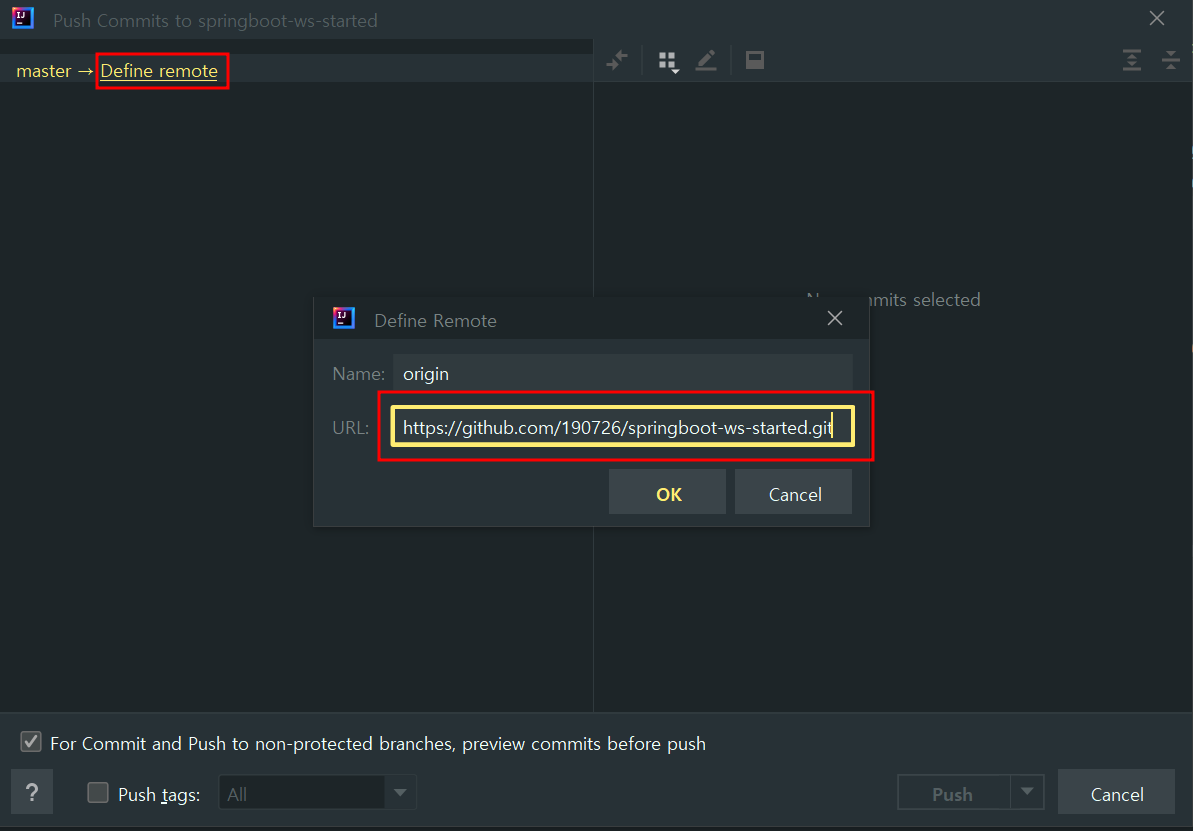Click the Name field containing origin
This screenshot has width=1193, height=831.
coord(622,374)
